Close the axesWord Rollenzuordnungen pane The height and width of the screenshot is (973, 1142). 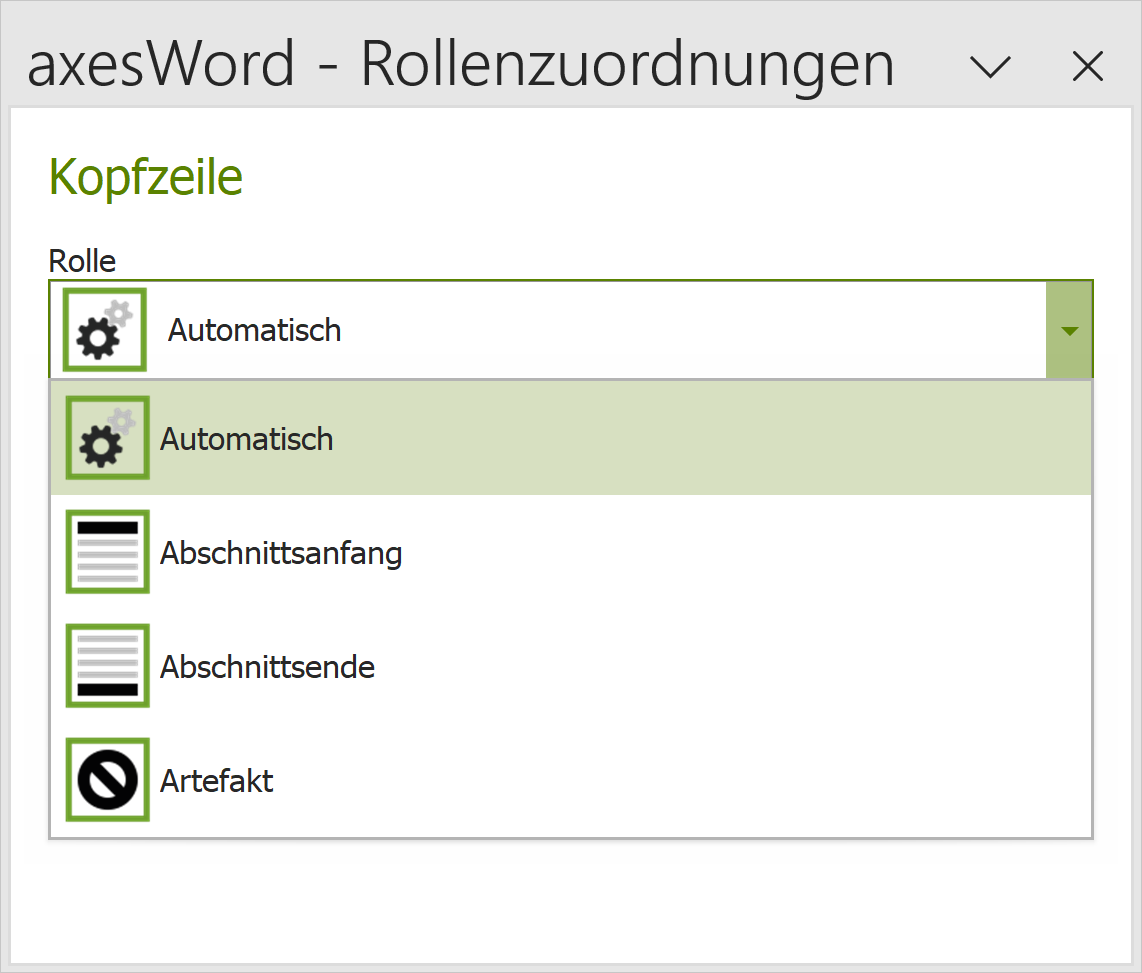coord(1088,67)
